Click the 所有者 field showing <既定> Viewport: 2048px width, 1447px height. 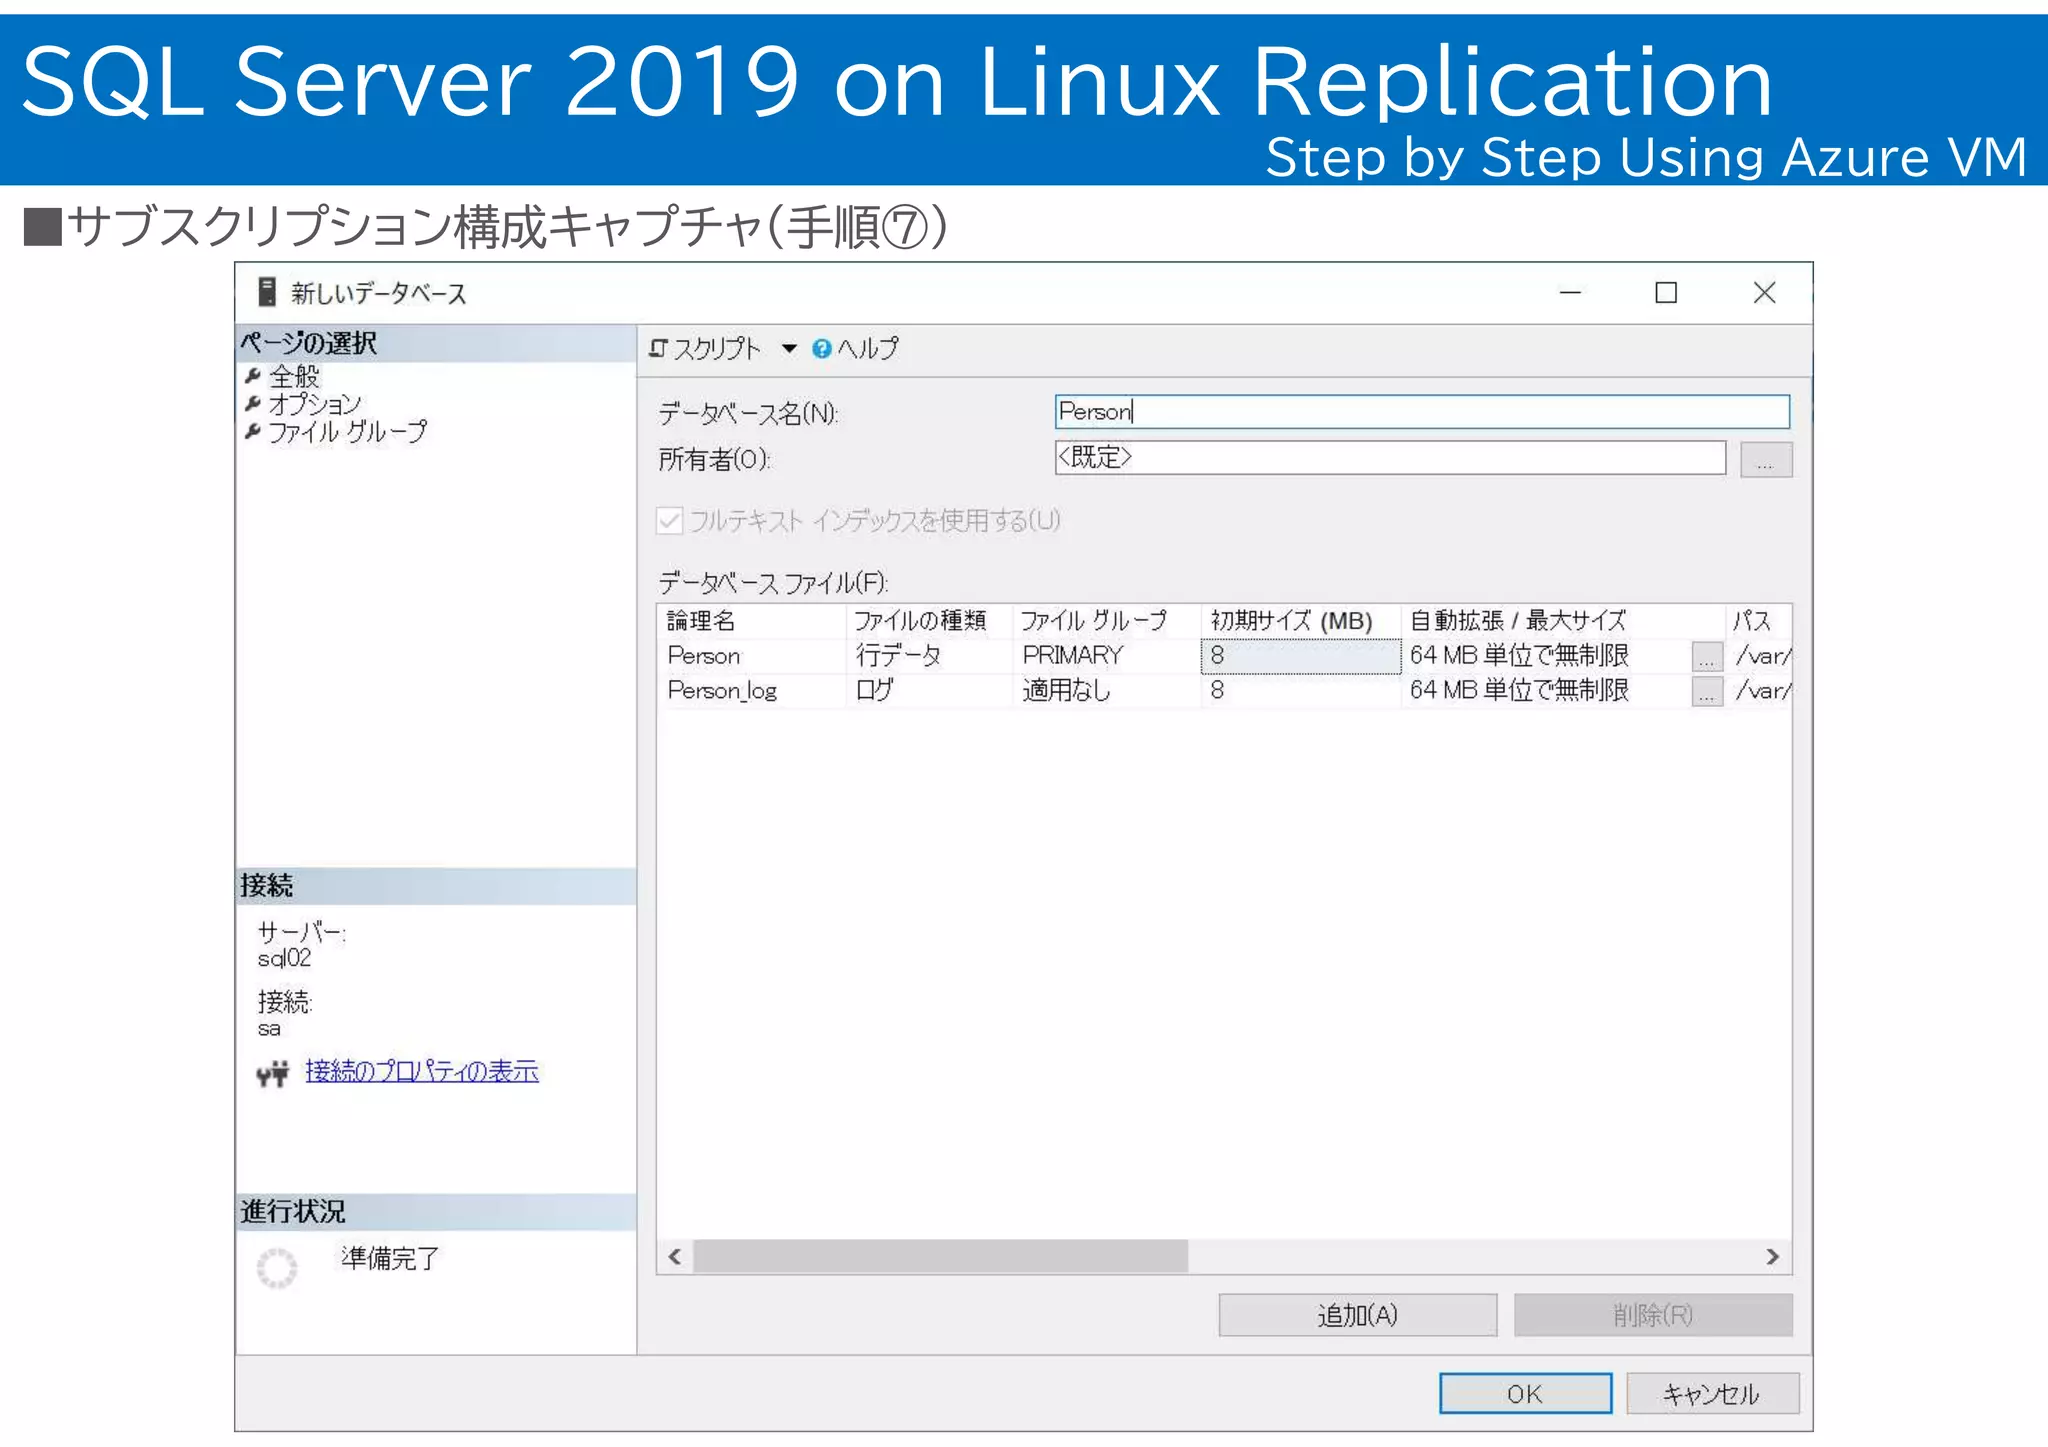(1390, 458)
